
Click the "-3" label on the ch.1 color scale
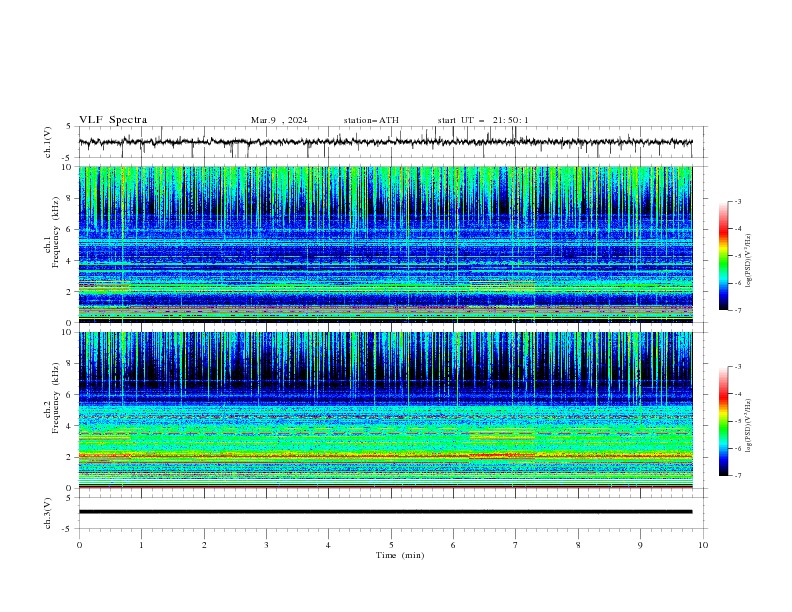pos(737,201)
